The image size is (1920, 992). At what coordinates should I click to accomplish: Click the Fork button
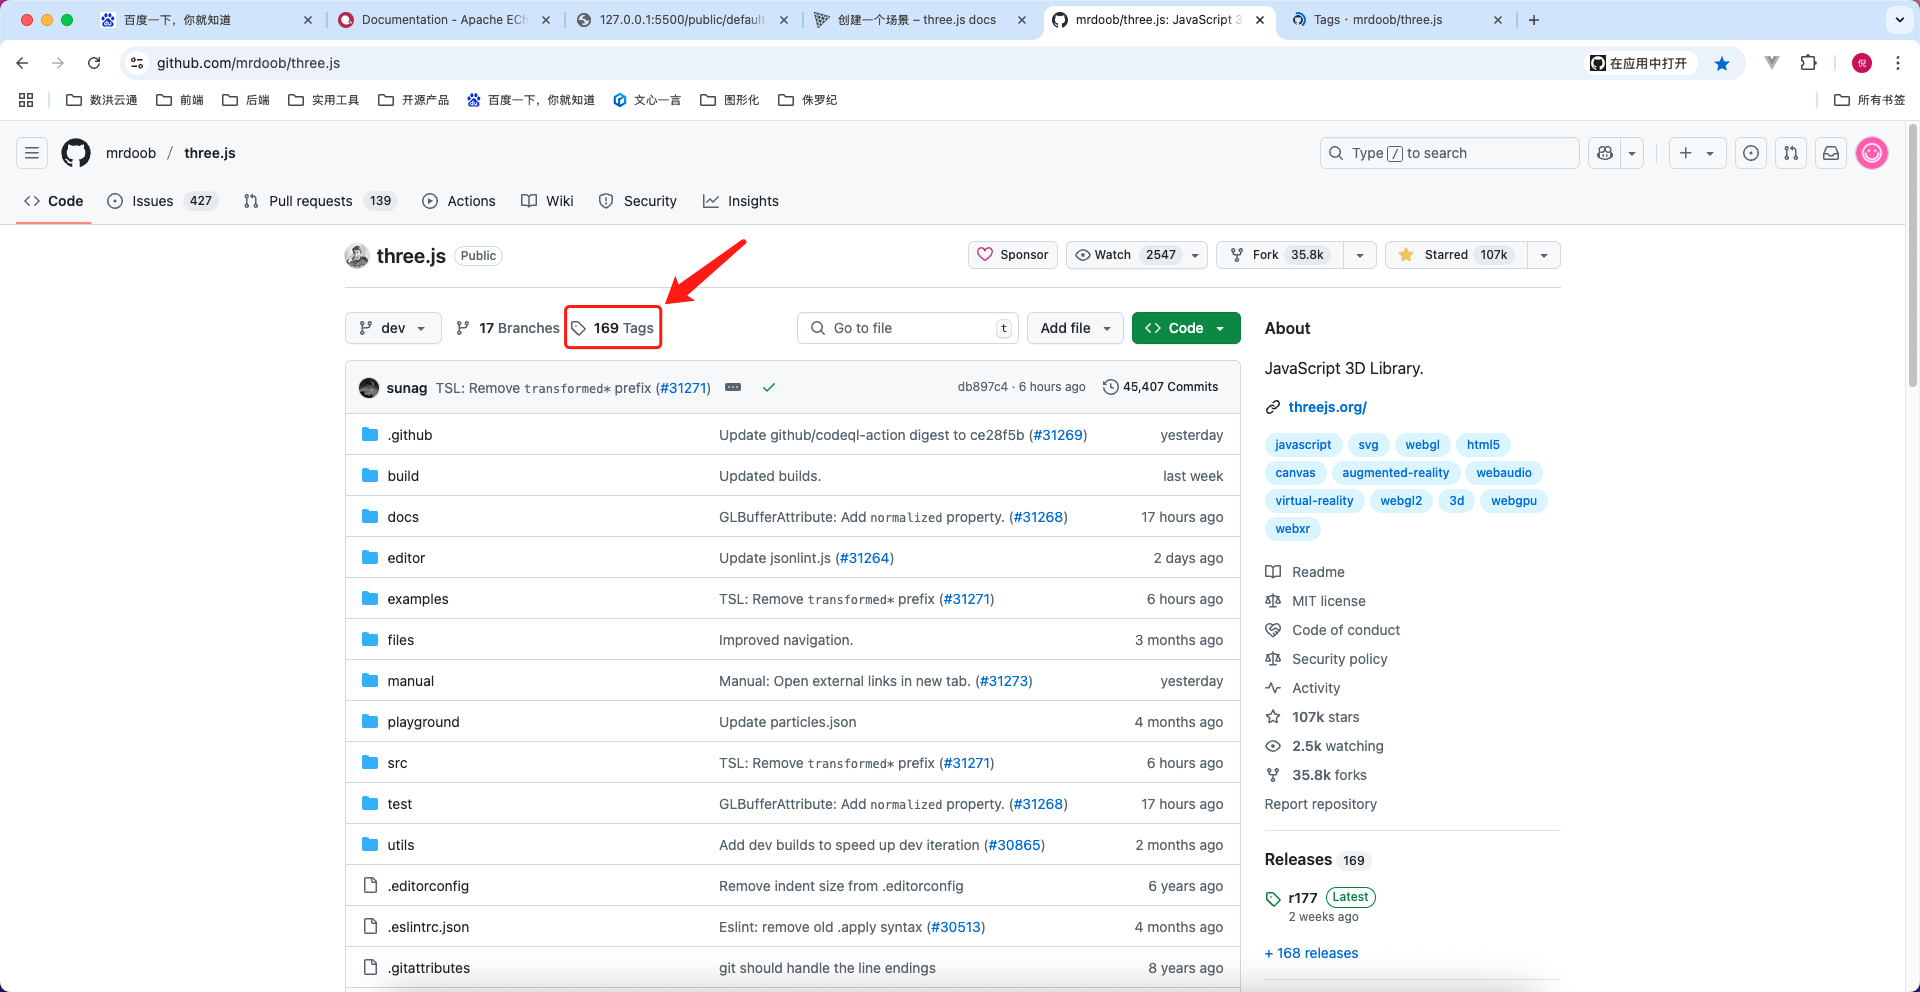pyautogui.click(x=1280, y=255)
